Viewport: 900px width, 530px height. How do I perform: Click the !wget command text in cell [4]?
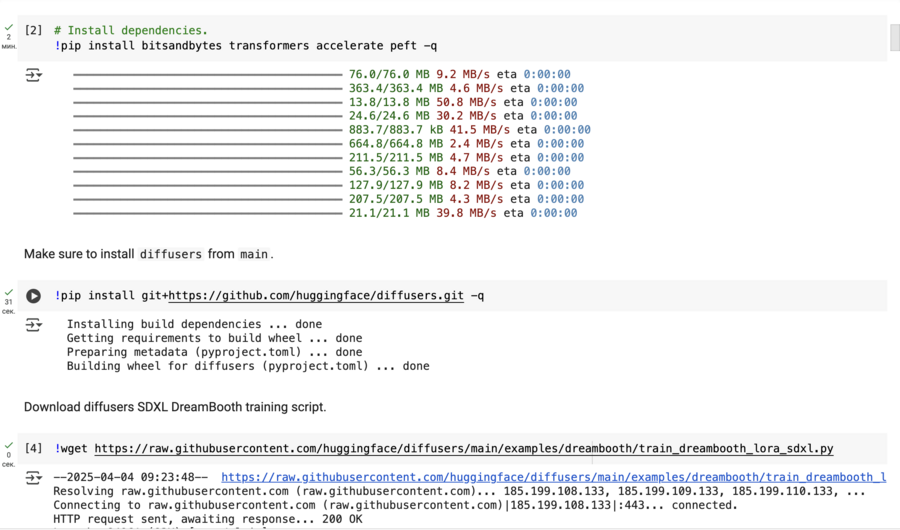point(73,449)
